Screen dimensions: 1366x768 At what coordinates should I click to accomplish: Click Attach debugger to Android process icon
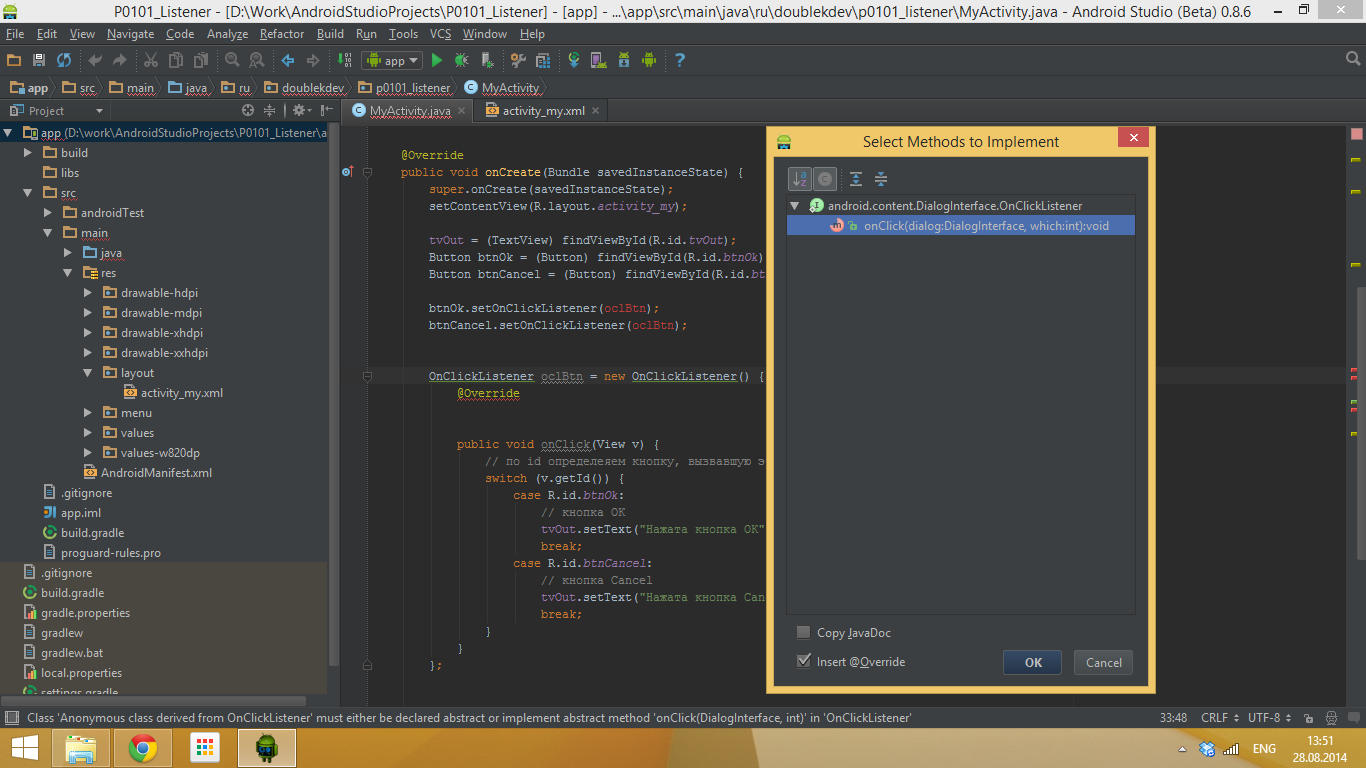coord(486,60)
